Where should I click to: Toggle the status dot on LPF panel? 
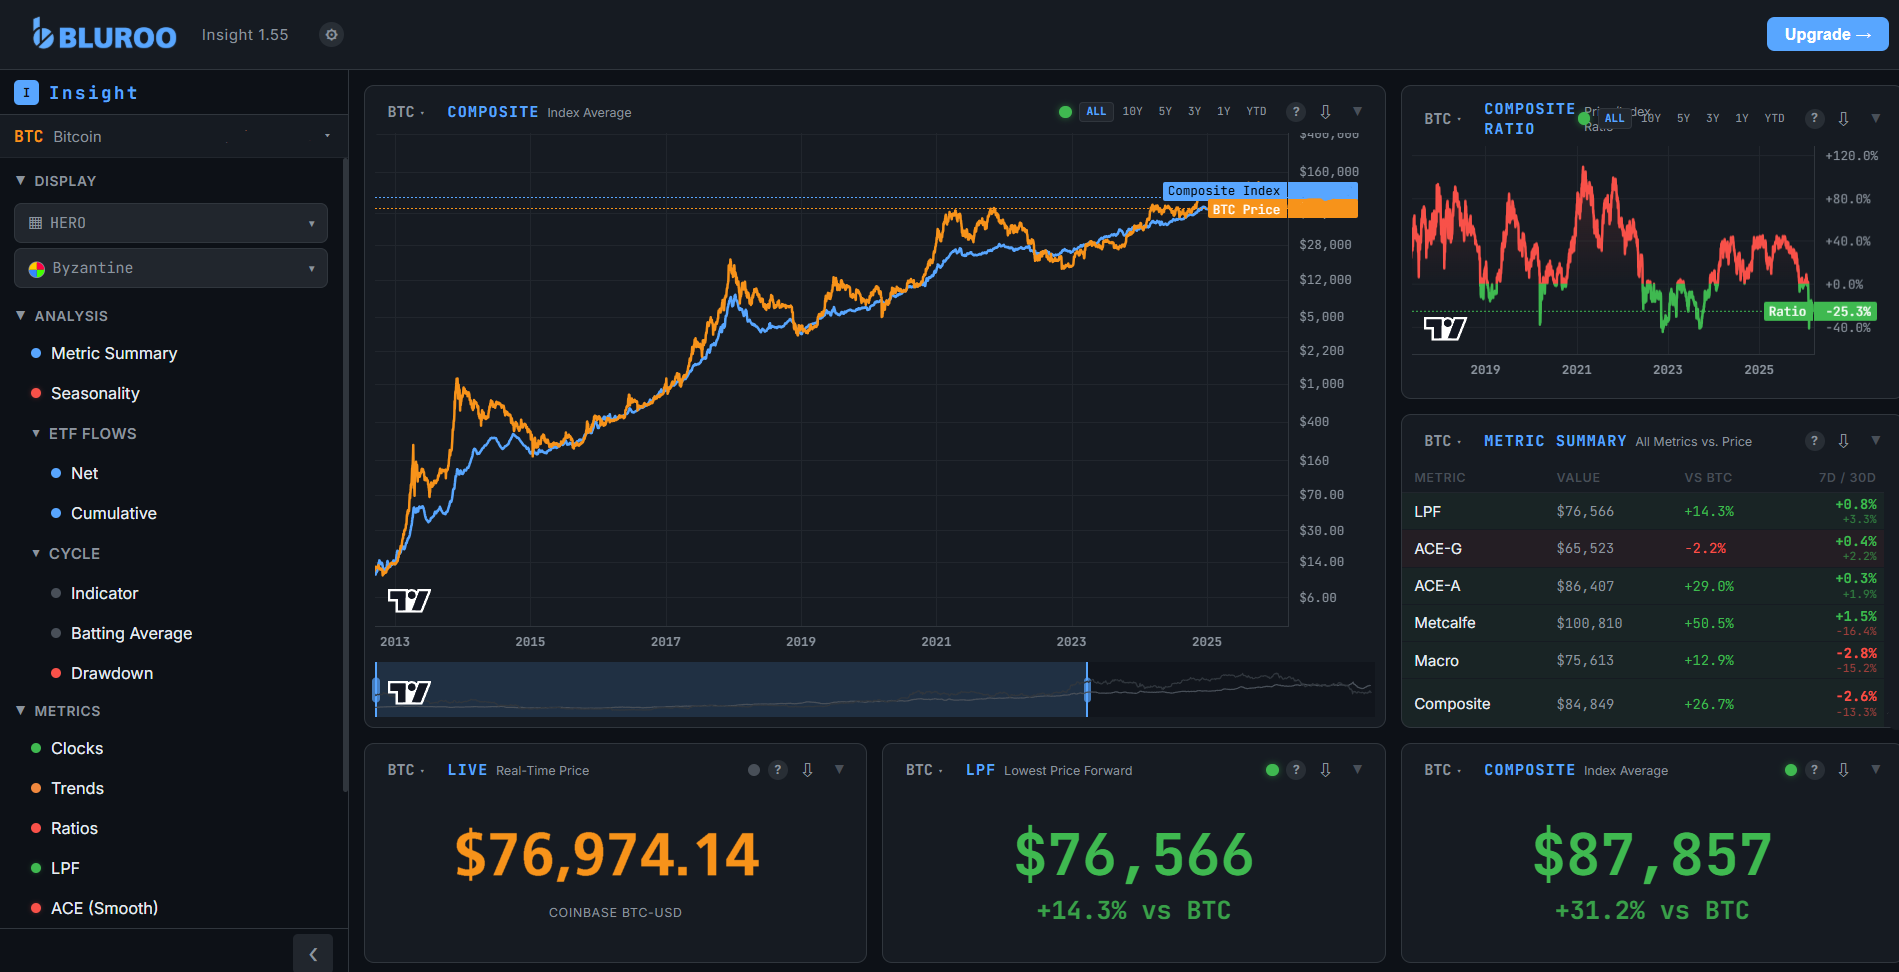click(1272, 770)
